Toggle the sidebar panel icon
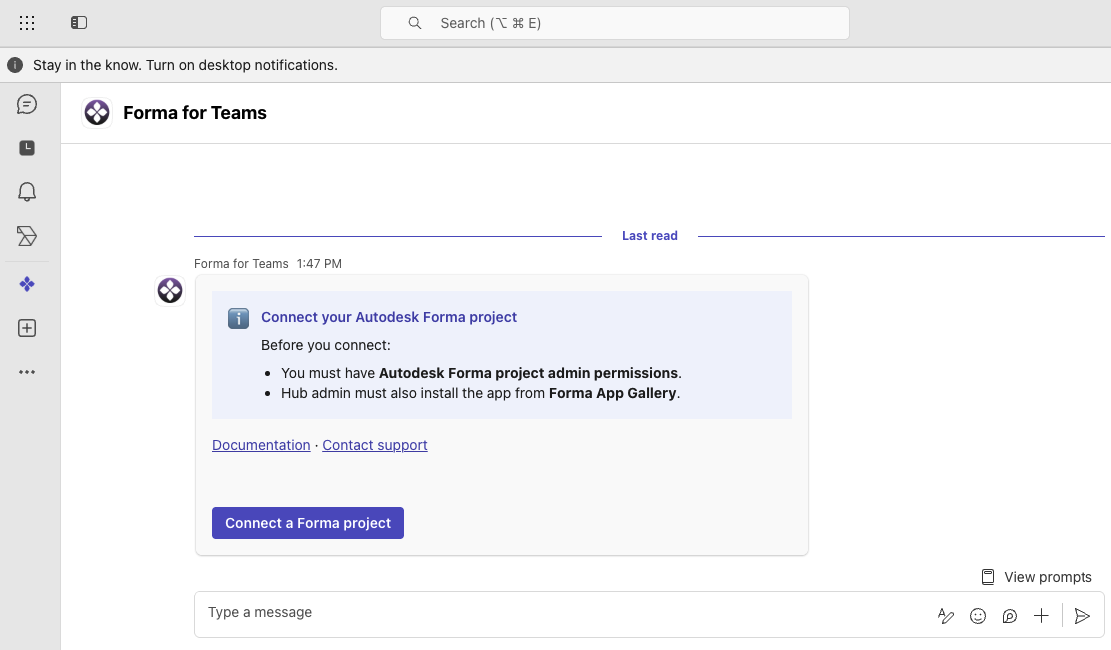The width and height of the screenshot is (1111, 650). 79,23
